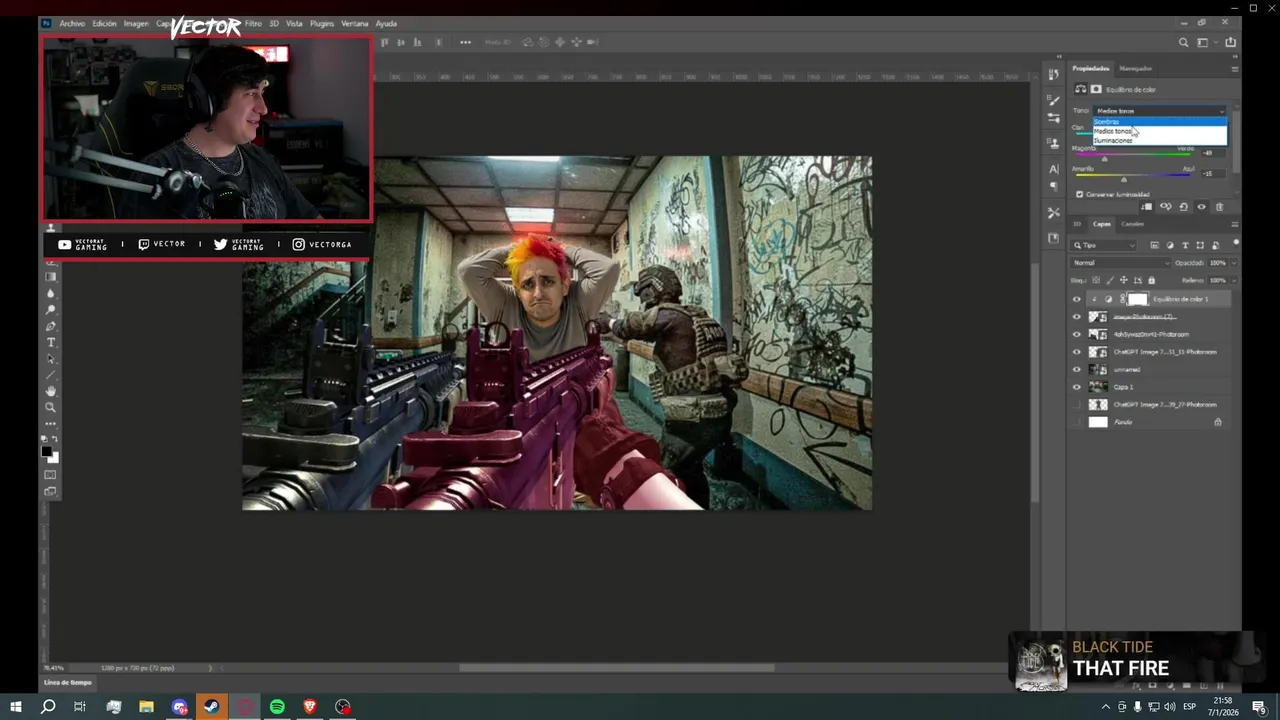Image resolution: width=1280 pixels, height=720 pixels.
Task: Toggle adjustment visibility eye in Properties panel
Action: coord(1201,207)
